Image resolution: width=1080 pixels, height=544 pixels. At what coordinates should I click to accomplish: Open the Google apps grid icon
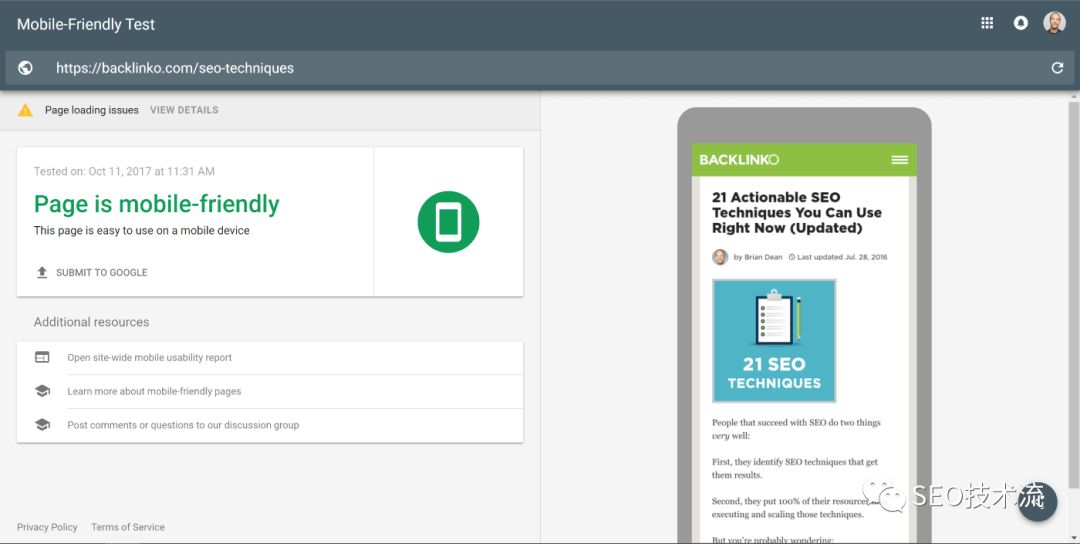pos(987,23)
